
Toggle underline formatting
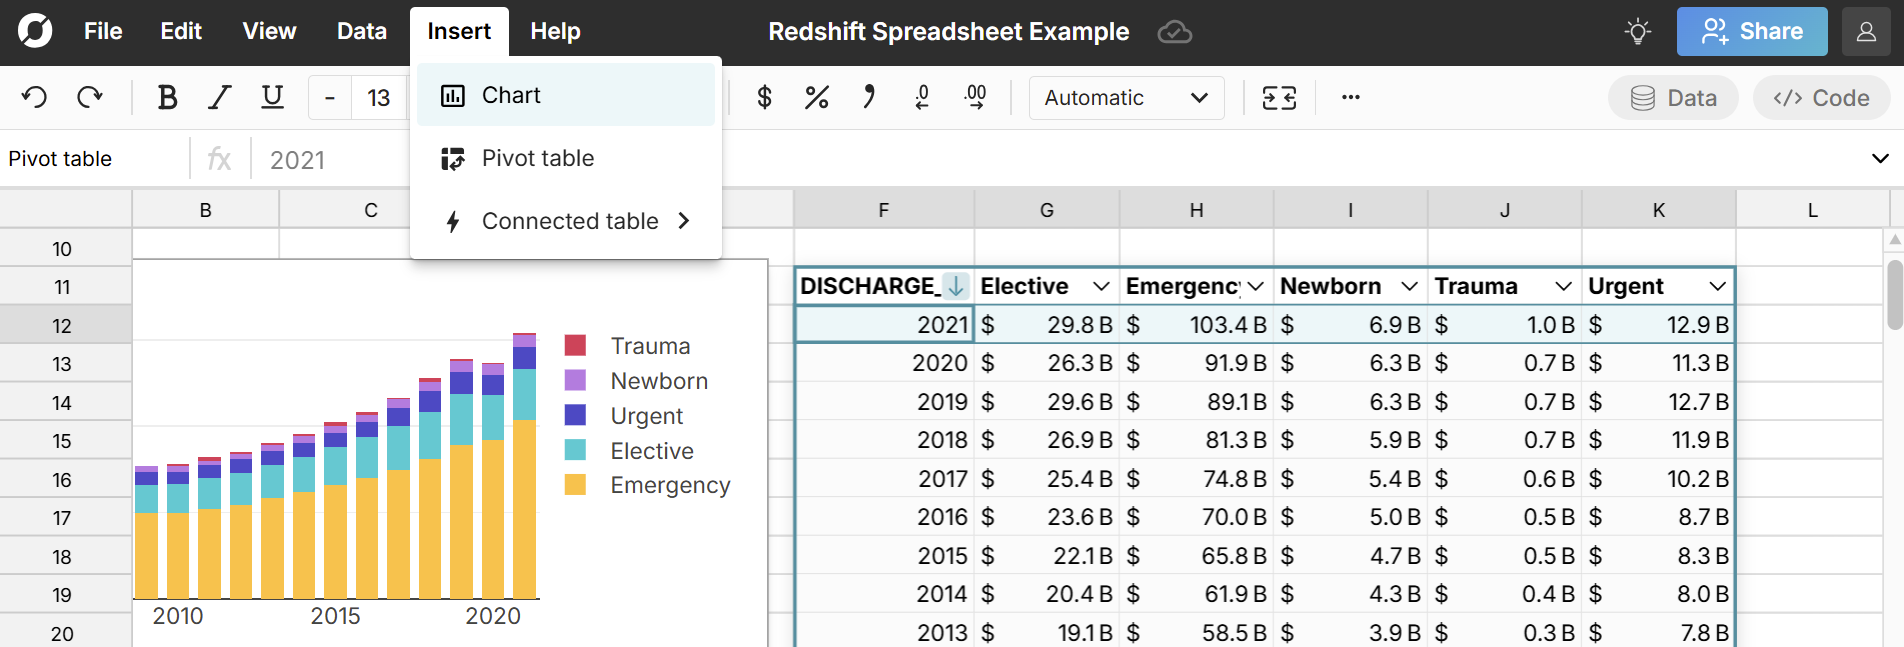(x=272, y=97)
